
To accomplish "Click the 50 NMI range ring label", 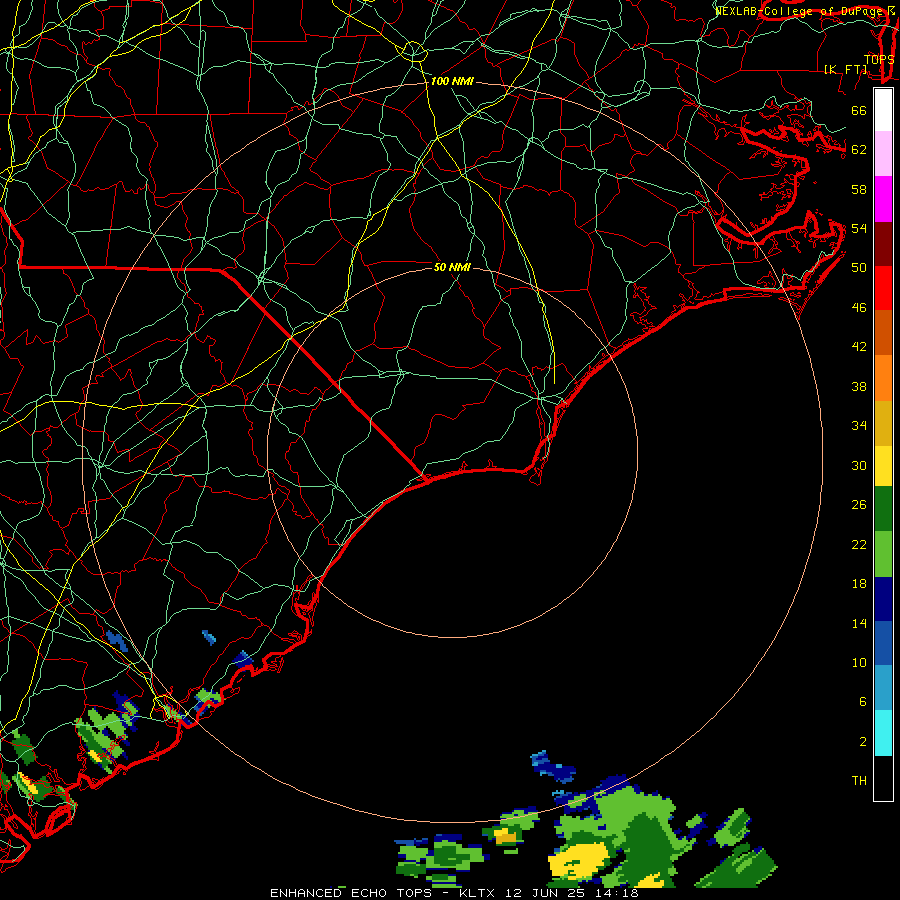I will (452, 267).
